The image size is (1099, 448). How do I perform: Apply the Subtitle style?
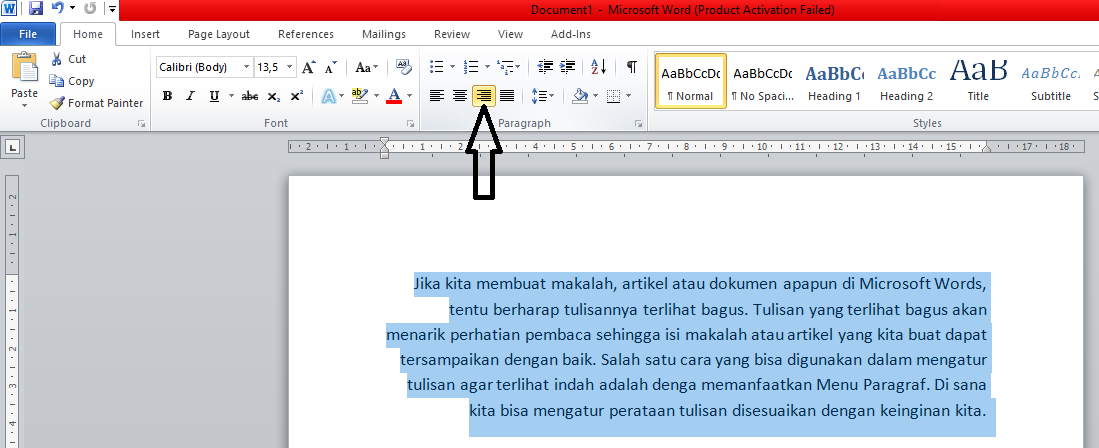1051,81
